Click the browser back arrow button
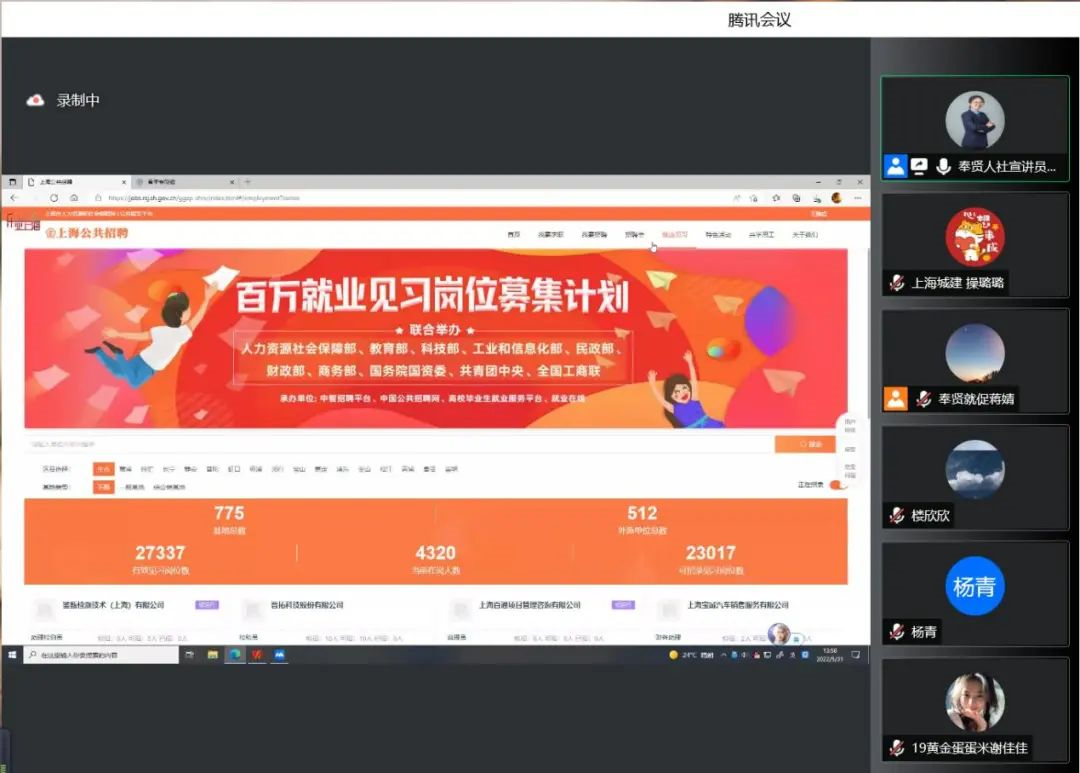The image size is (1080, 773). (x=14, y=198)
